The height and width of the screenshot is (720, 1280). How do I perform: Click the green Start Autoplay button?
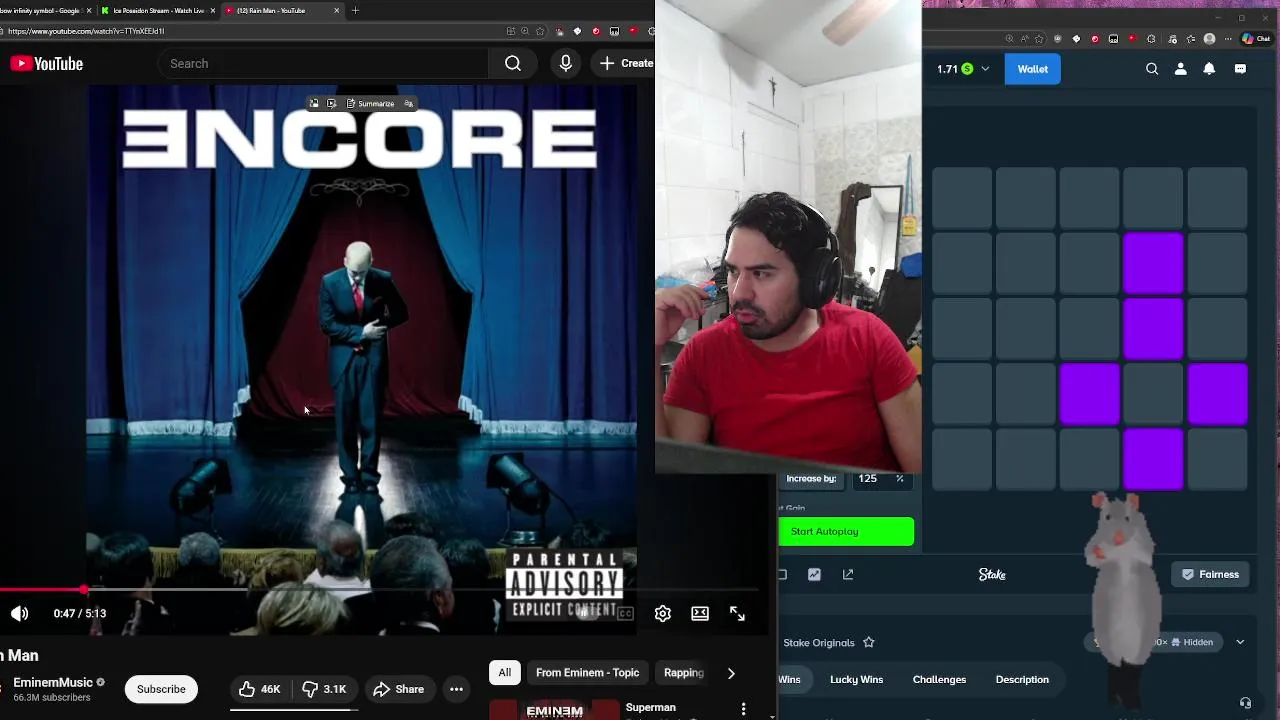pyautogui.click(x=846, y=531)
